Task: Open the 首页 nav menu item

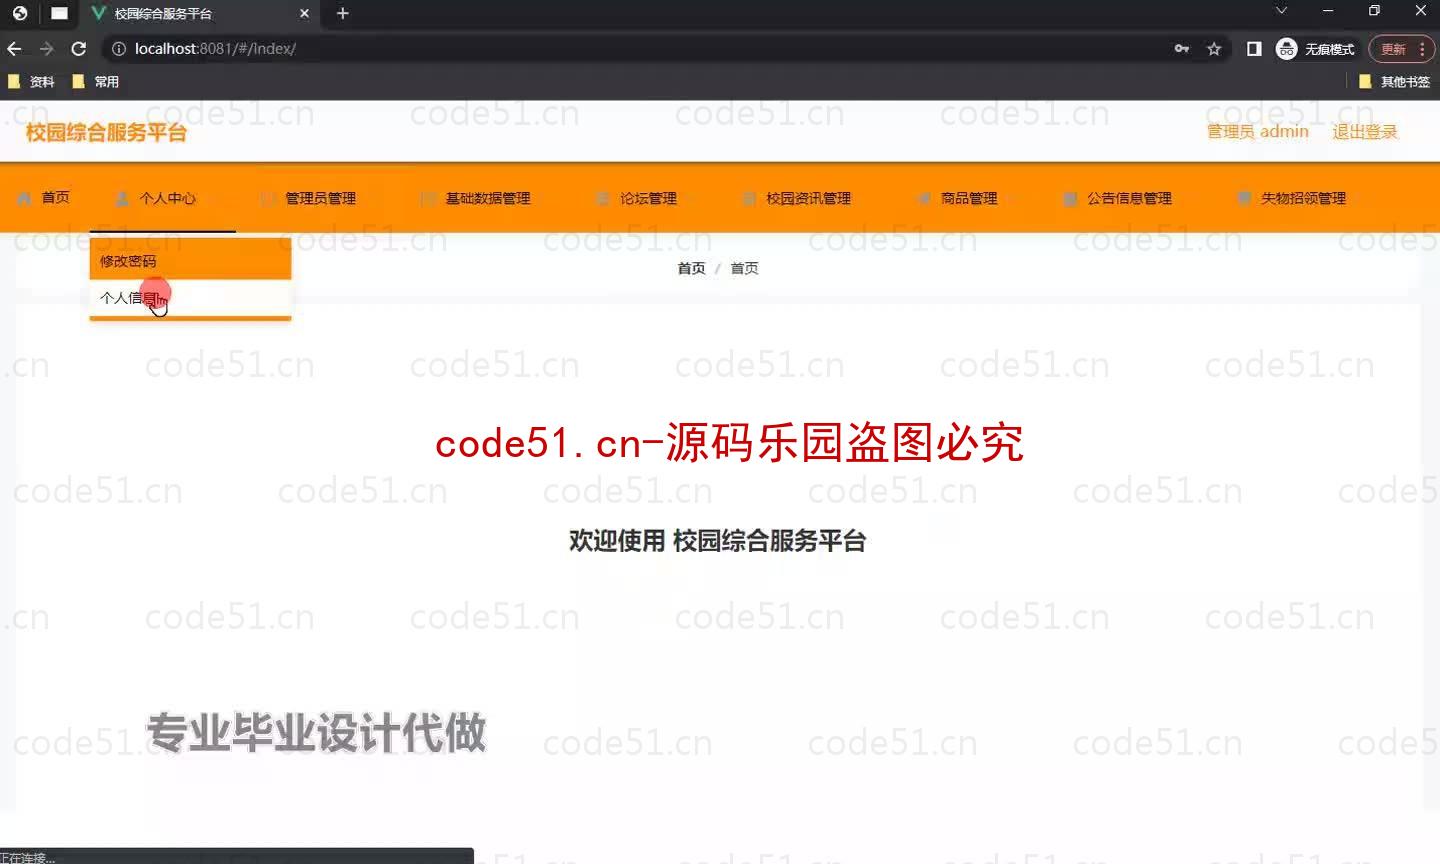Action: (x=44, y=198)
